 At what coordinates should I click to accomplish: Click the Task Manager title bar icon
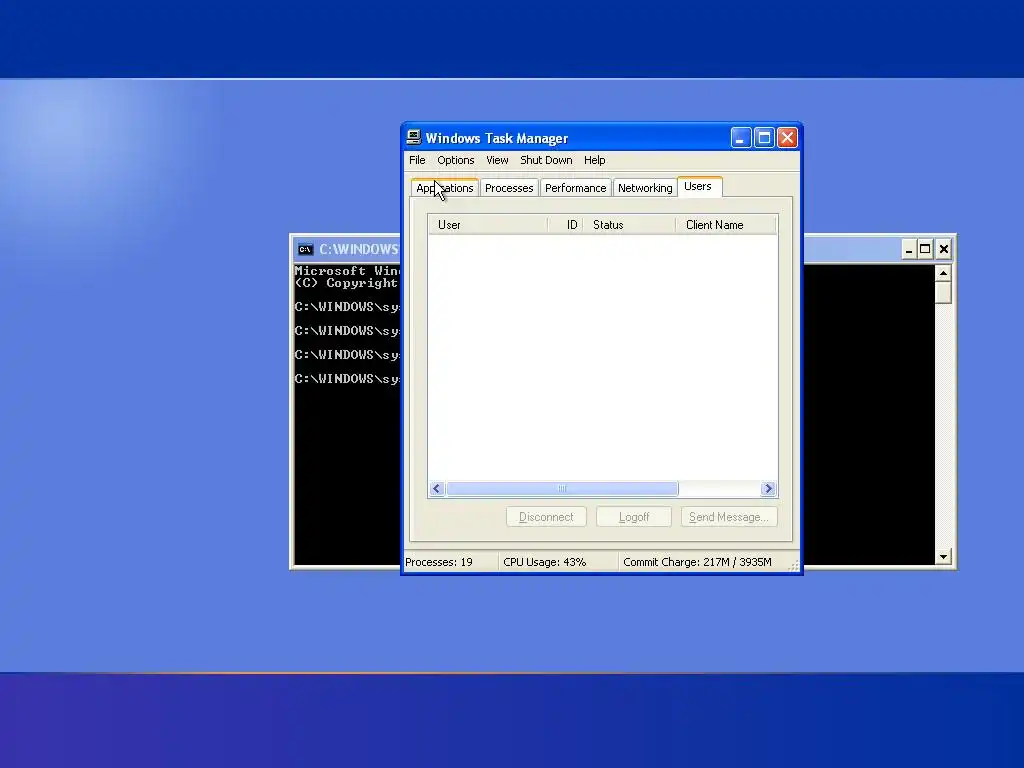[x=413, y=137]
